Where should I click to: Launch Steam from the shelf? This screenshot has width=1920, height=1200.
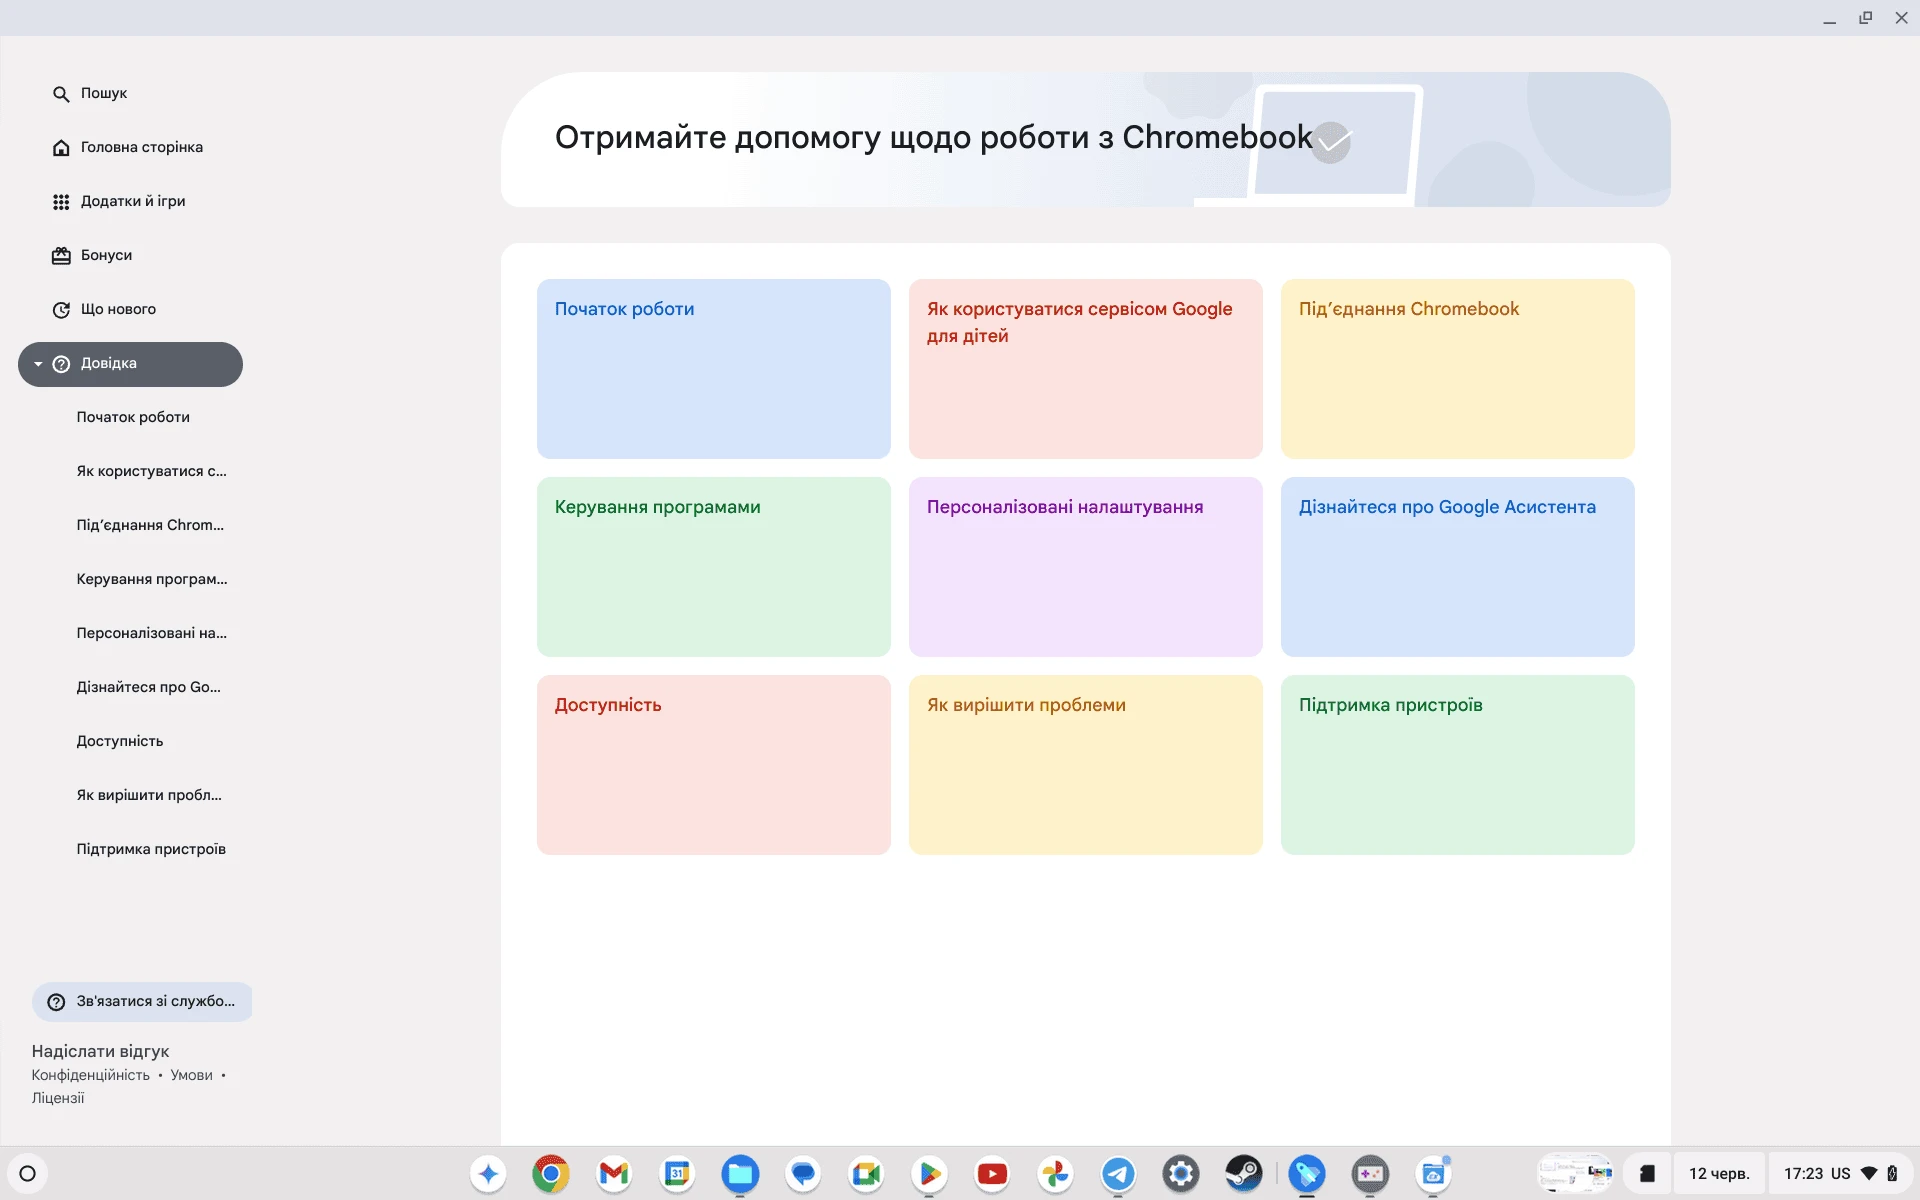1244,1174
